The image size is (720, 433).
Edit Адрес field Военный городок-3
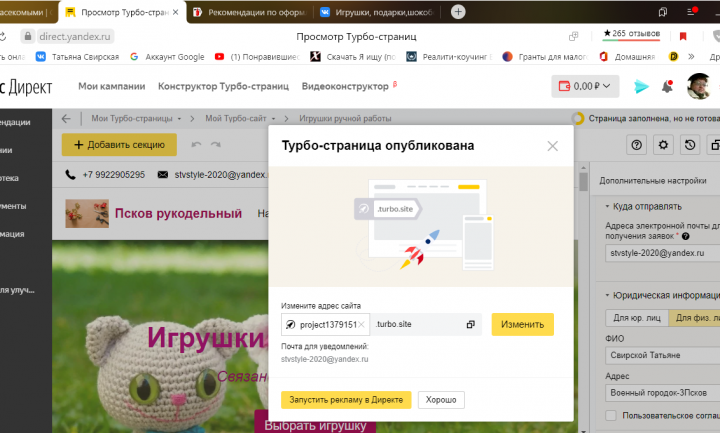(x=663, y=393)
